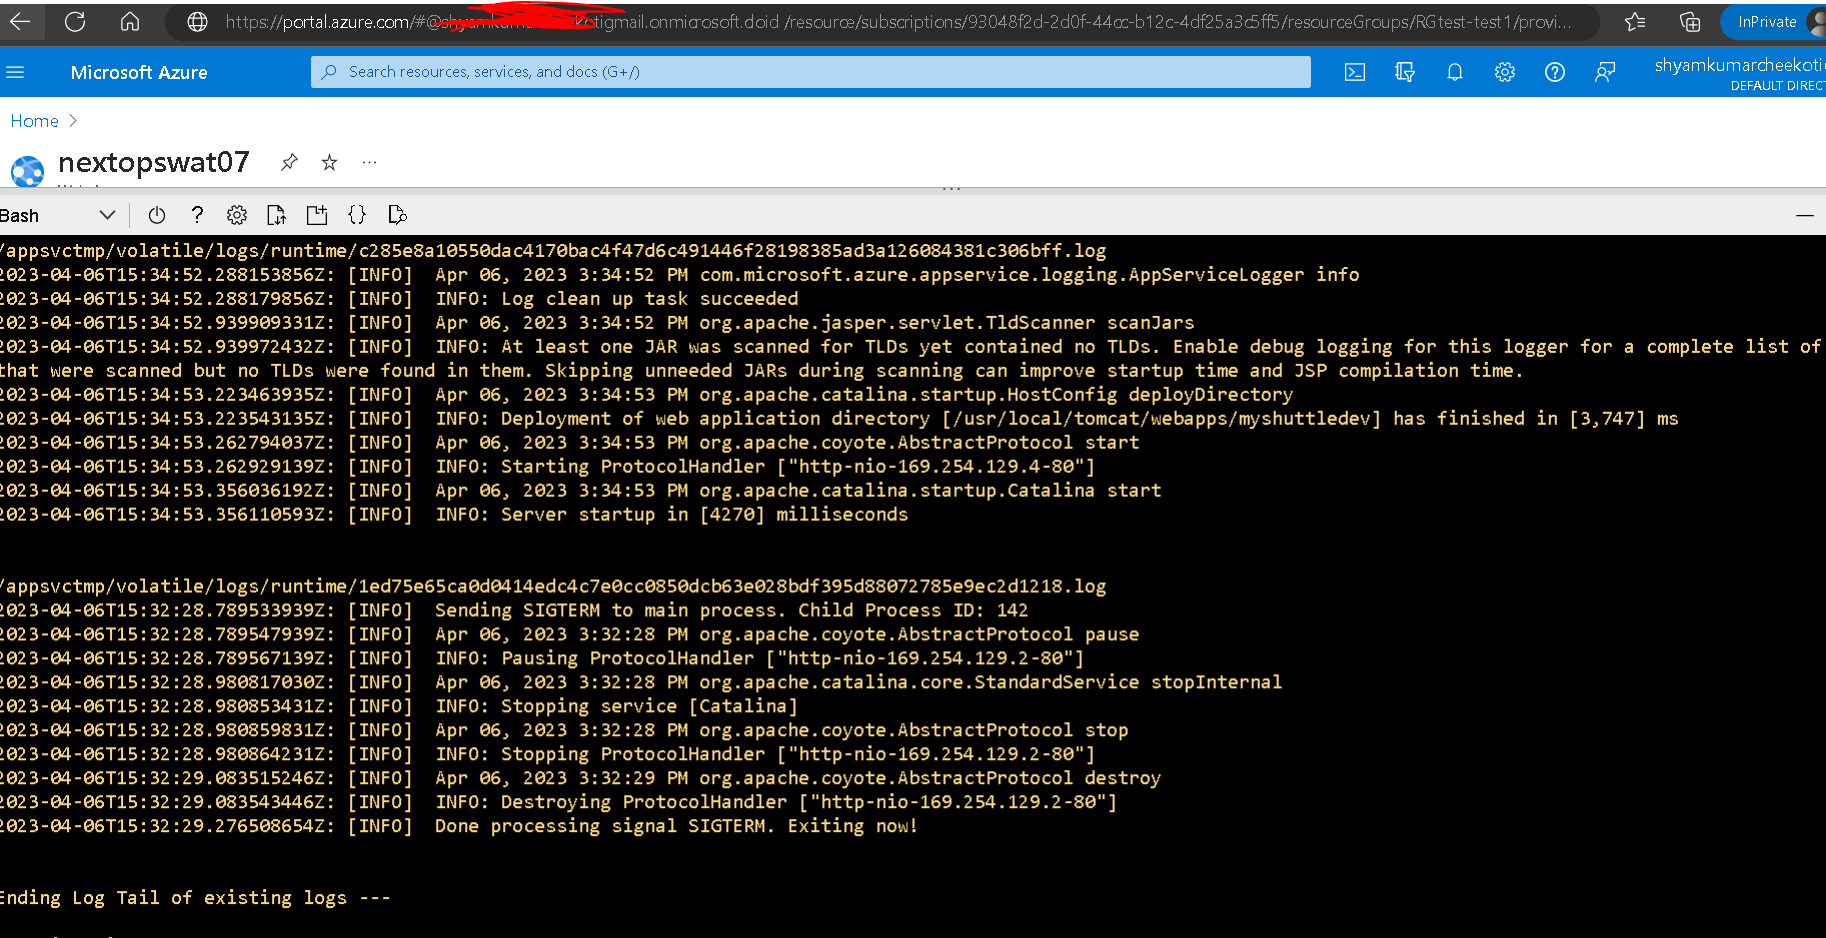The image size is (1826, 938).
Task: Open the web preview icon
Action: click(397, 215)
